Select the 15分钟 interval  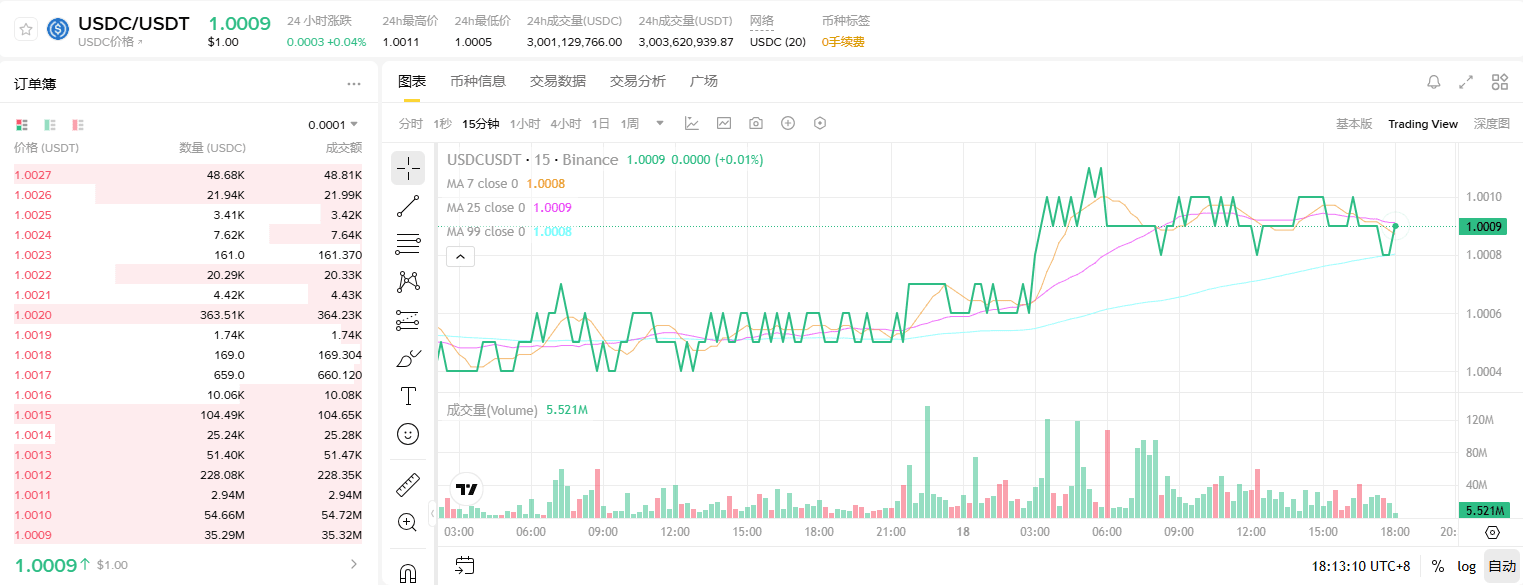click(x=481, y=124)
